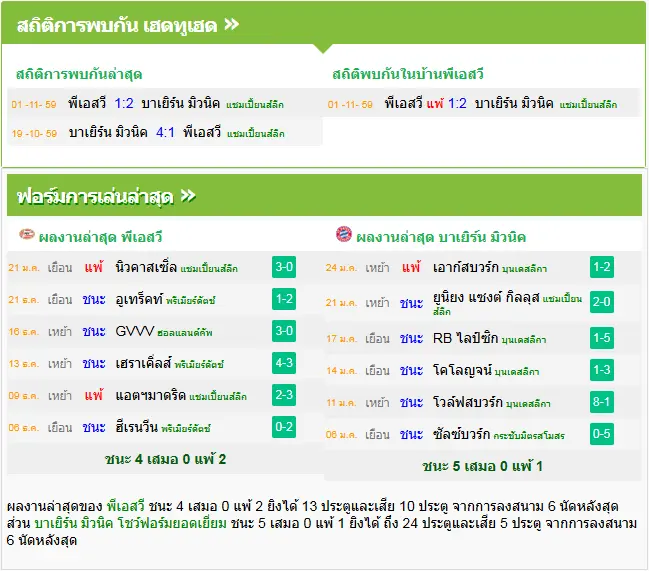
Task: Click score 1:2 in latest head-to-head list
Action: 124,103
